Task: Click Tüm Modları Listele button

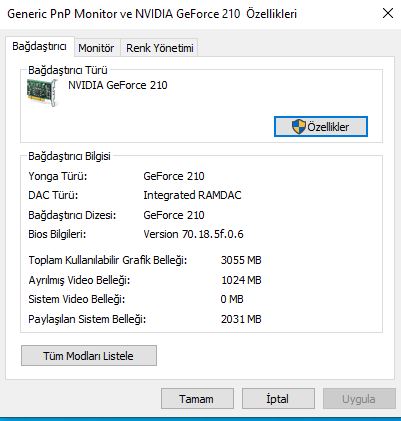Action: [89, 356]
